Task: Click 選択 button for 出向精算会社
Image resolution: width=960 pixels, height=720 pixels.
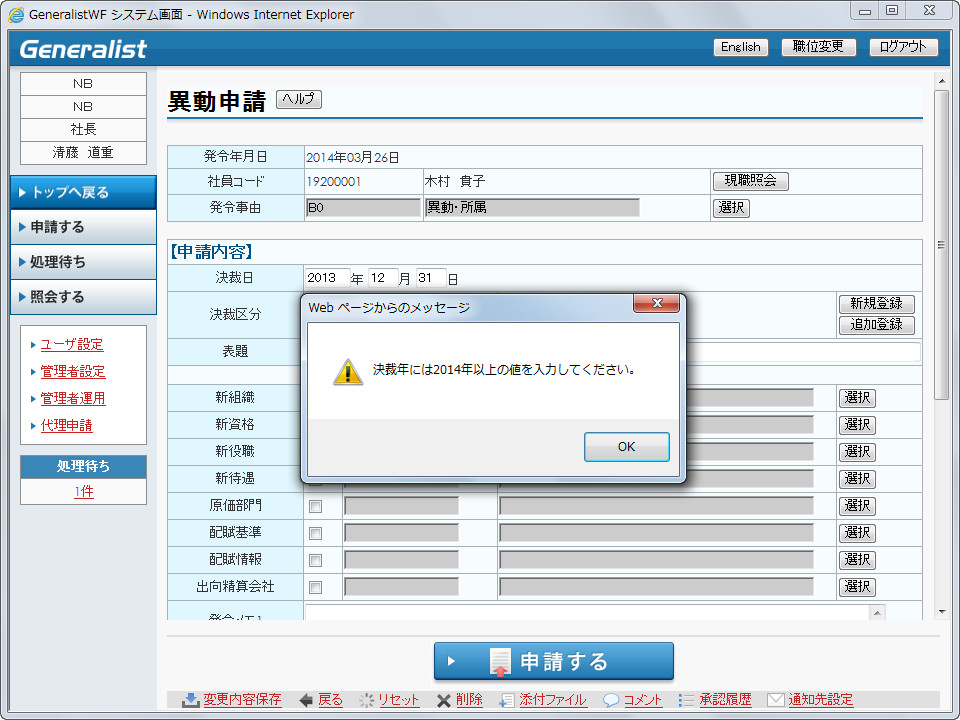Action: coord(857,587)
